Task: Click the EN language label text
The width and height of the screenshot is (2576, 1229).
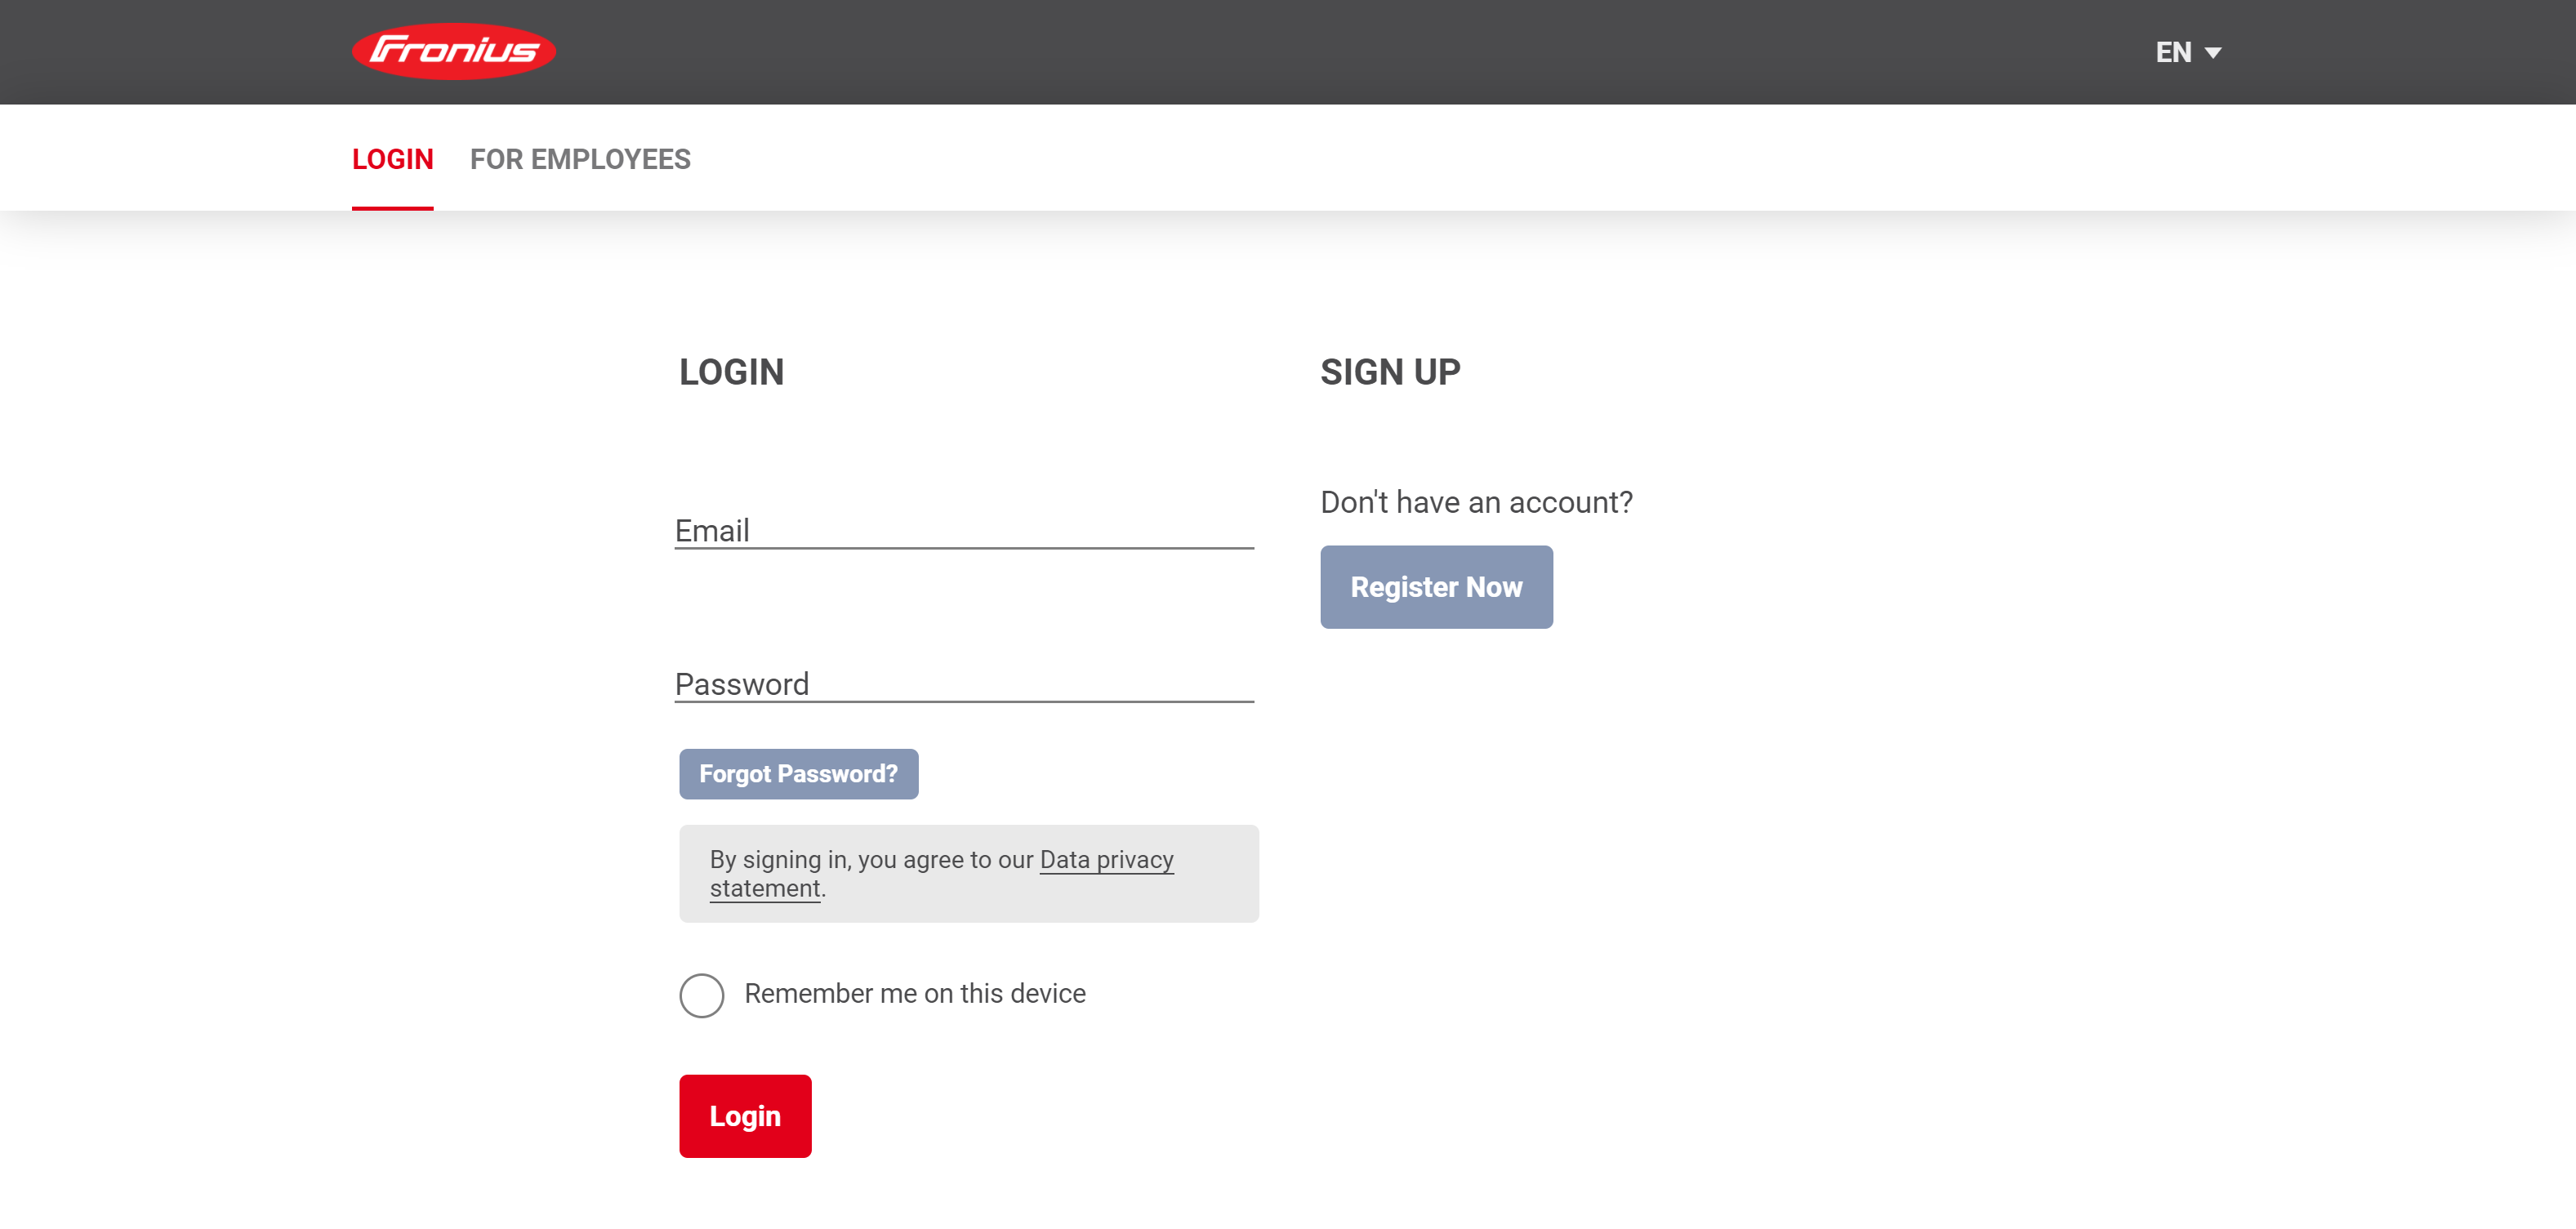Action: [x=2172, y=52]
